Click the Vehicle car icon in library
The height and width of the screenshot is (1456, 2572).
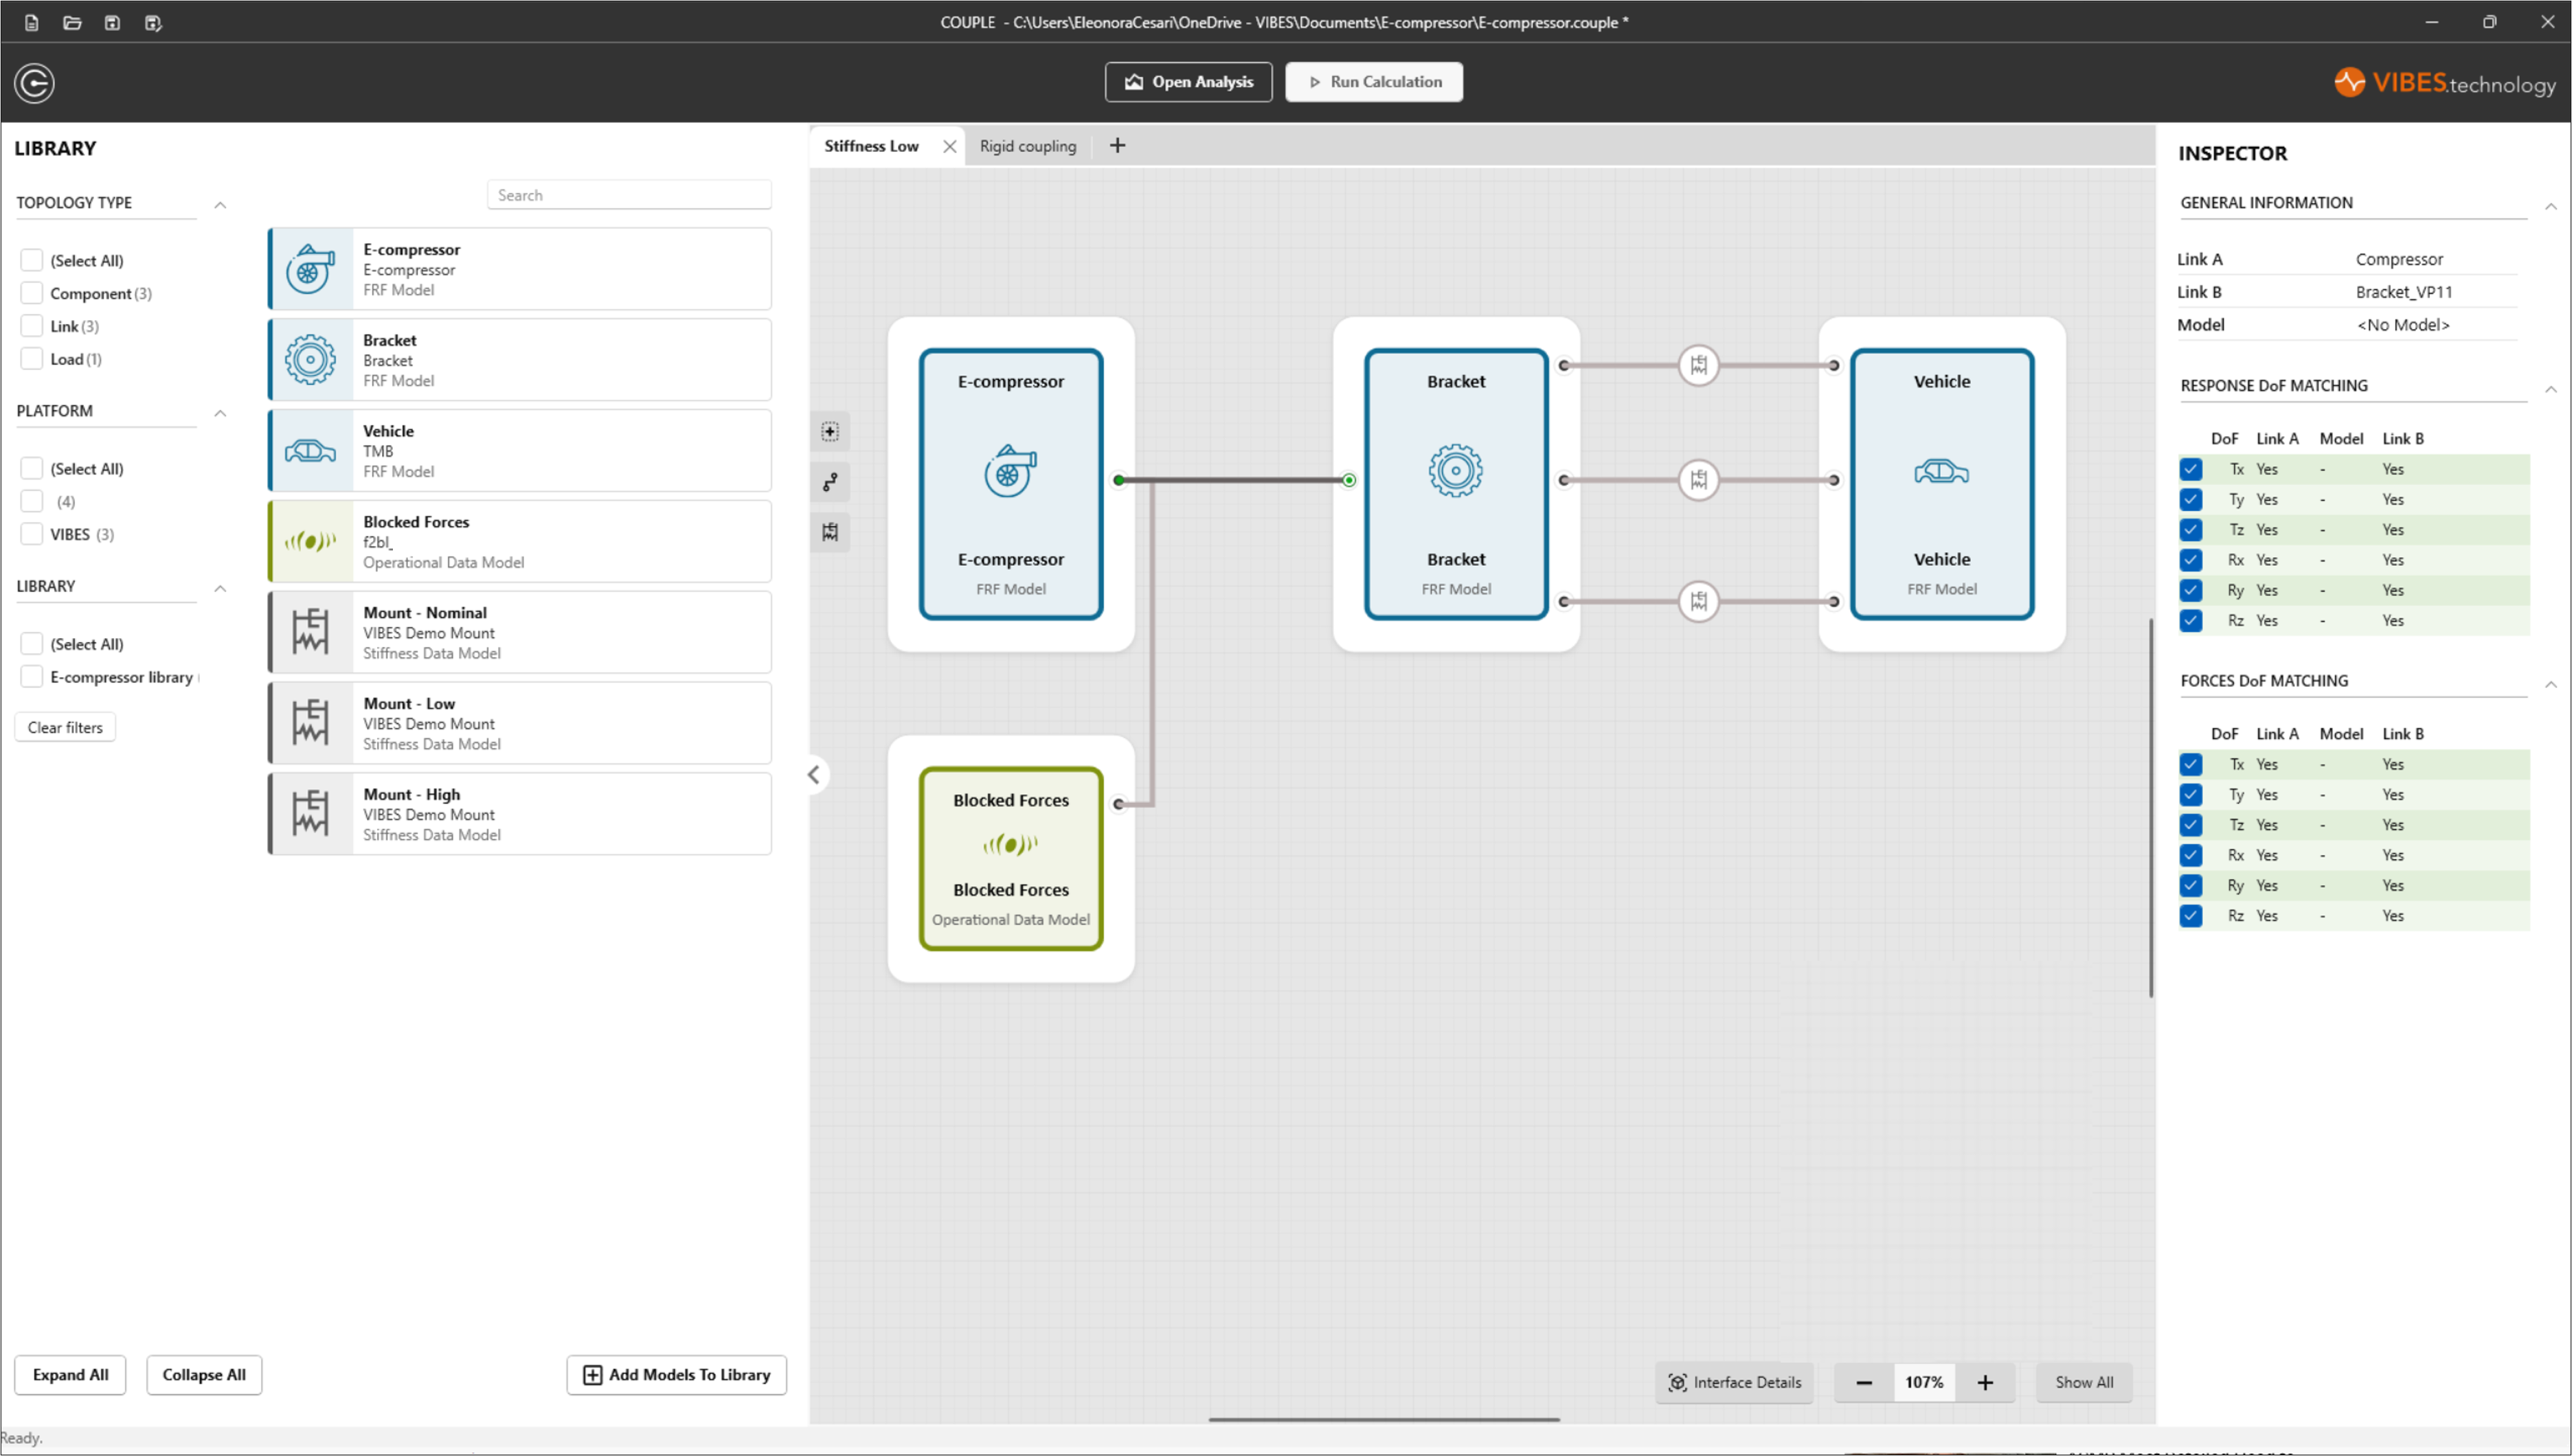(311, 451)
